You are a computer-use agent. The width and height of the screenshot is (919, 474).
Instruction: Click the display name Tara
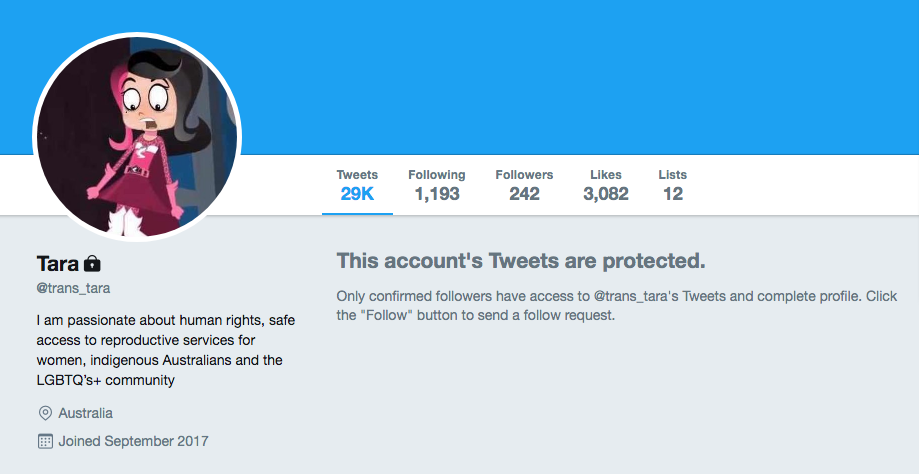click(x=57, y=264)
